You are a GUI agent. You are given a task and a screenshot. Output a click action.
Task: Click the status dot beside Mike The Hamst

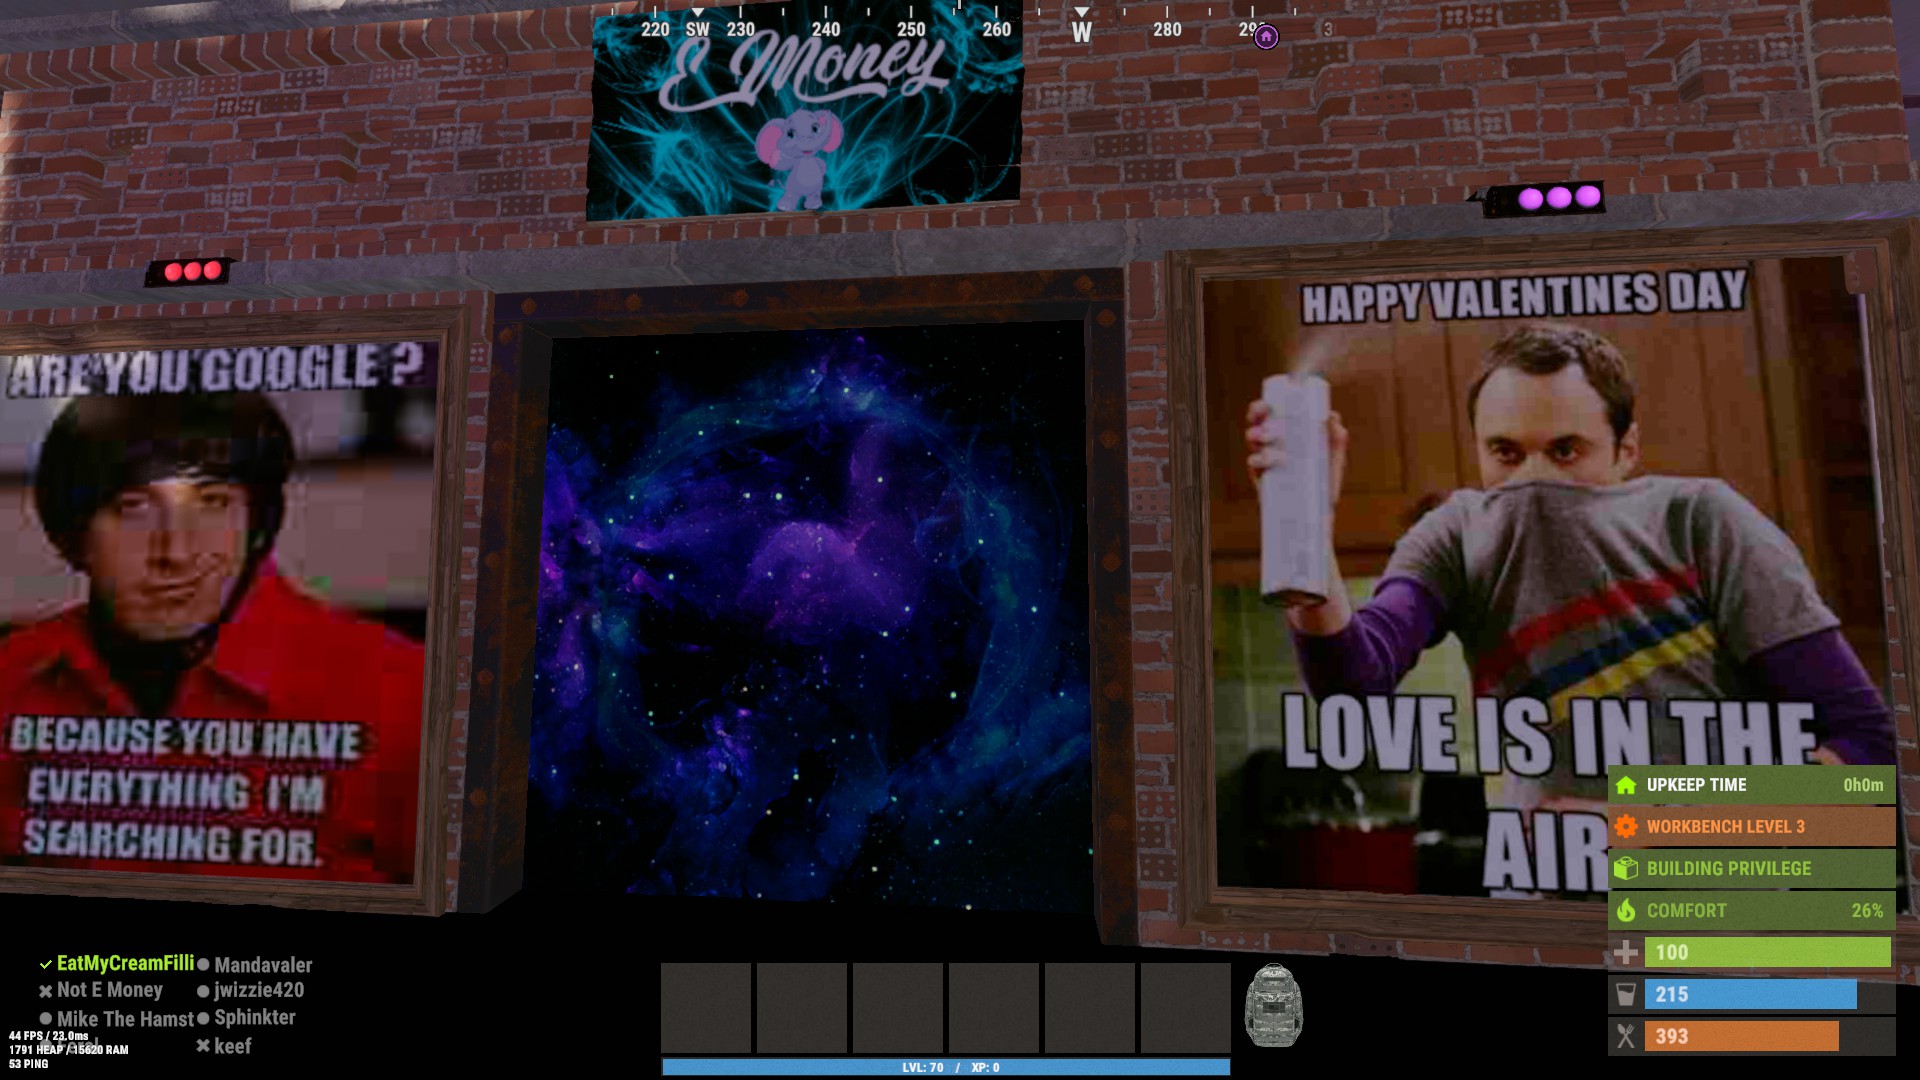coord(45,1019)
